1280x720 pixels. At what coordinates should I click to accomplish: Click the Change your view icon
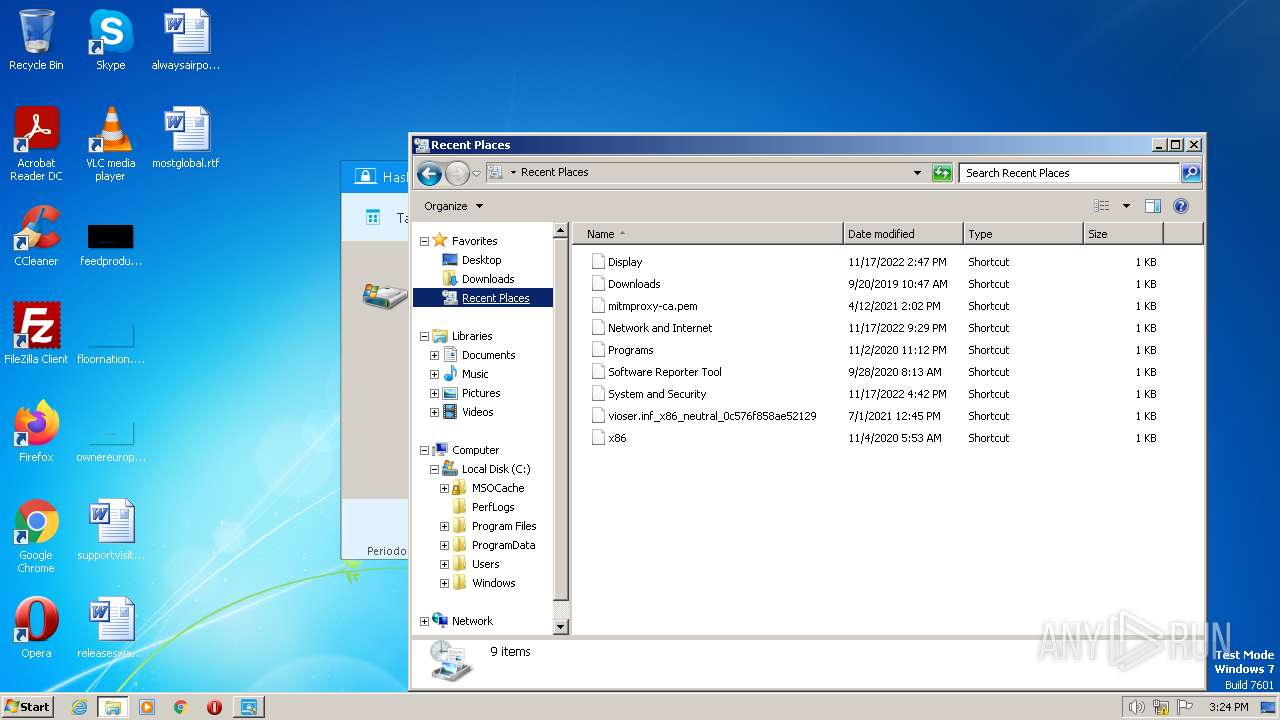pos(1102,206)
